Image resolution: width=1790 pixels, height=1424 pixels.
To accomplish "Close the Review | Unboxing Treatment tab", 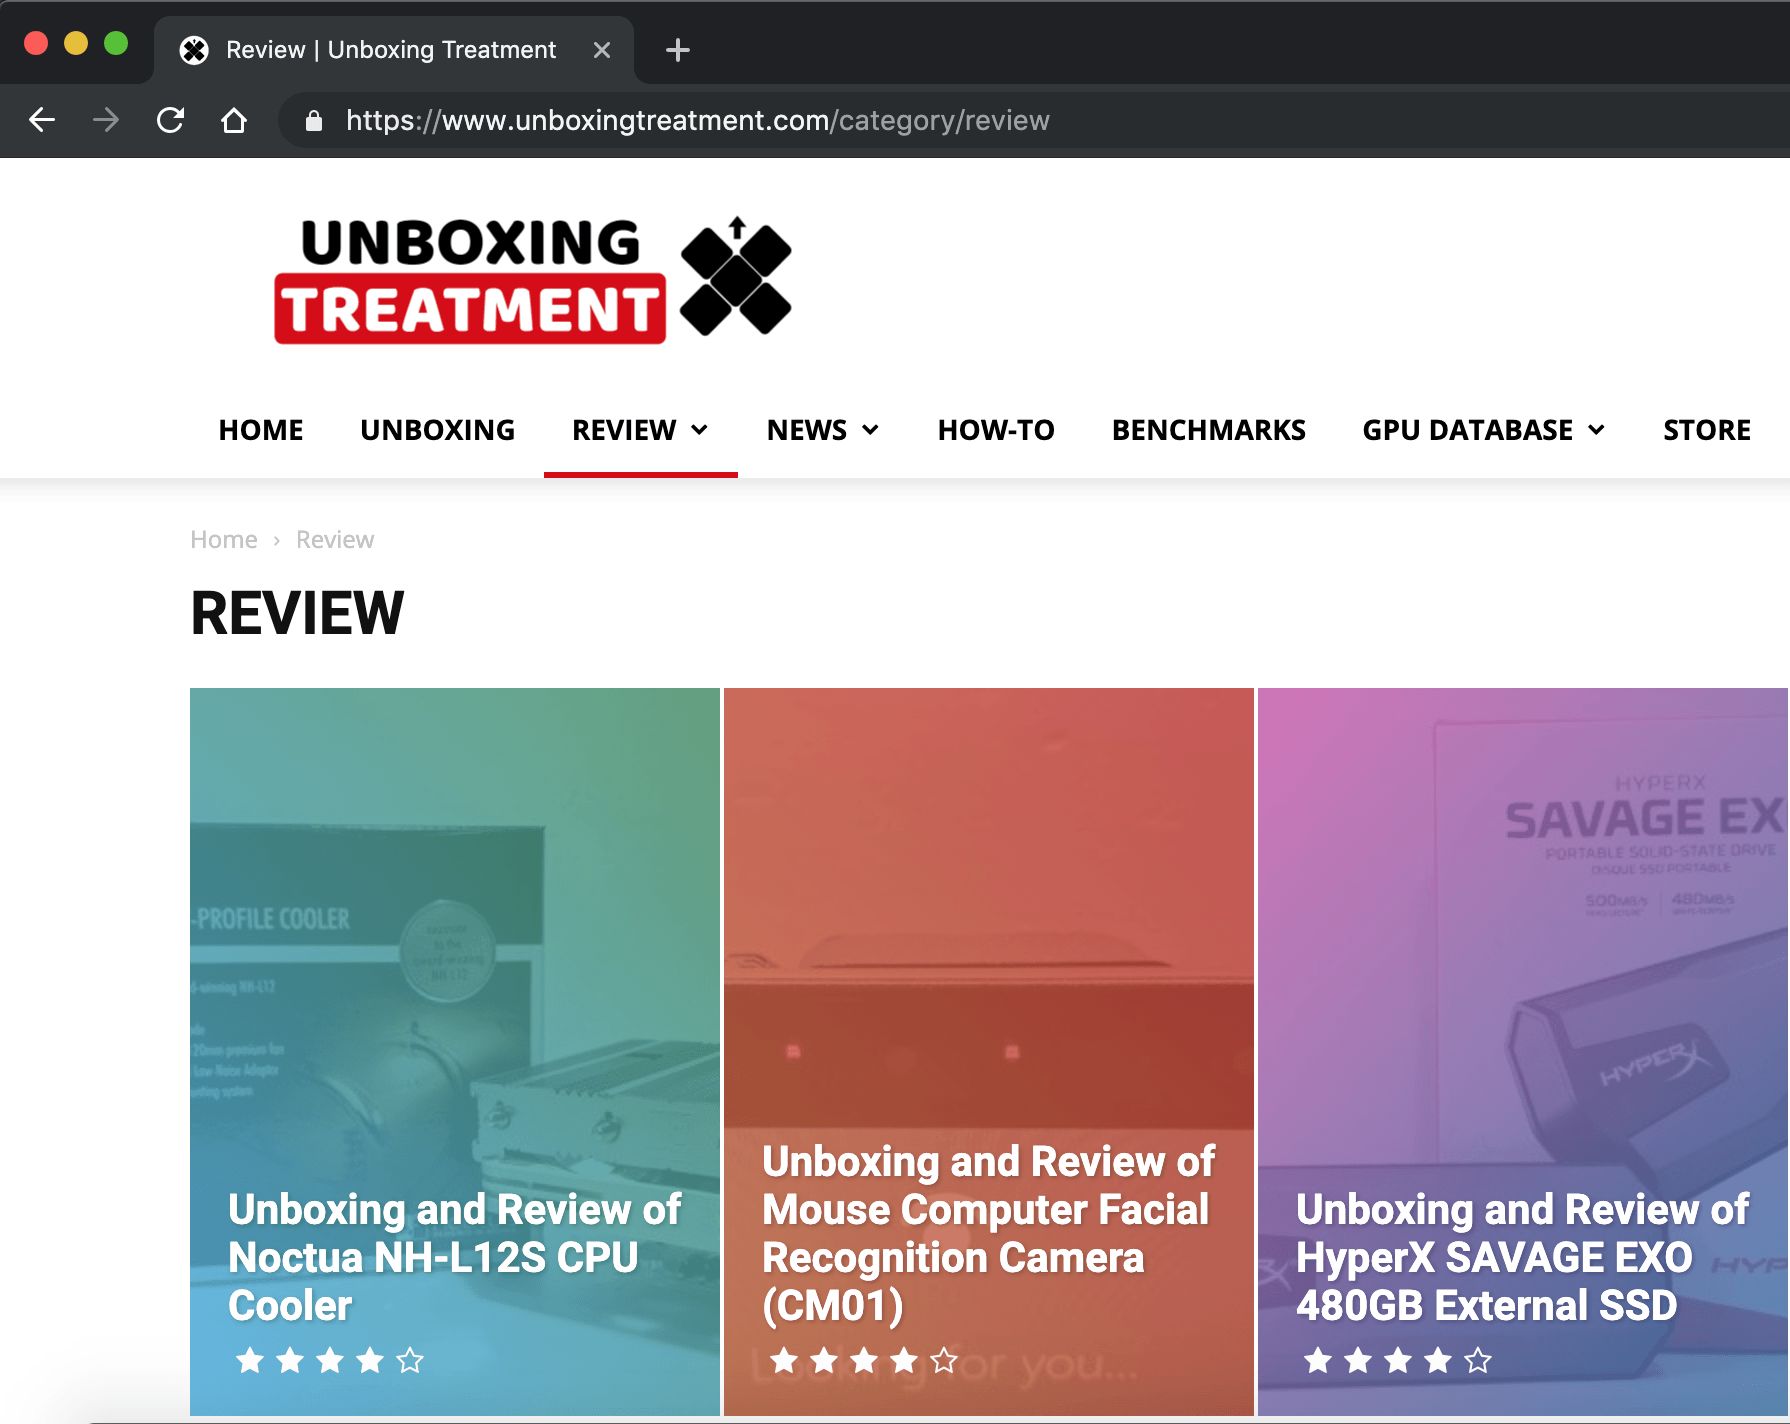I will click(x=602, y=50).
